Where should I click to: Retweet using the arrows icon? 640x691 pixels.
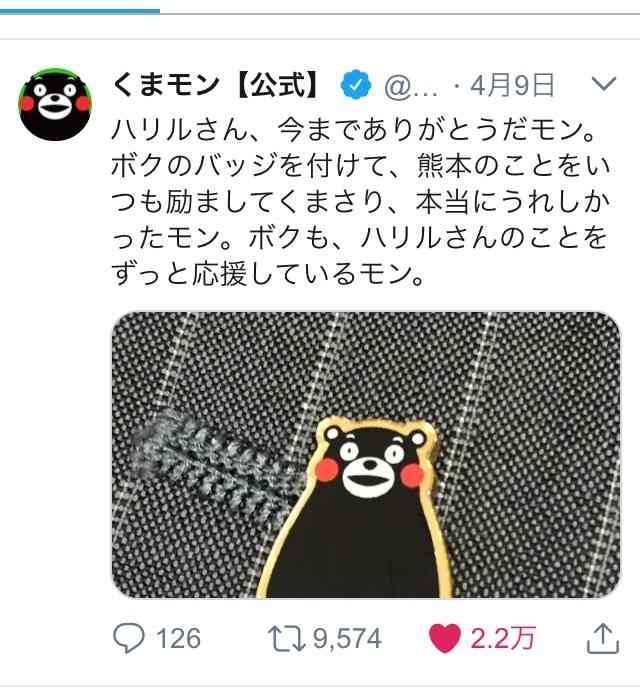coord(287,639)
